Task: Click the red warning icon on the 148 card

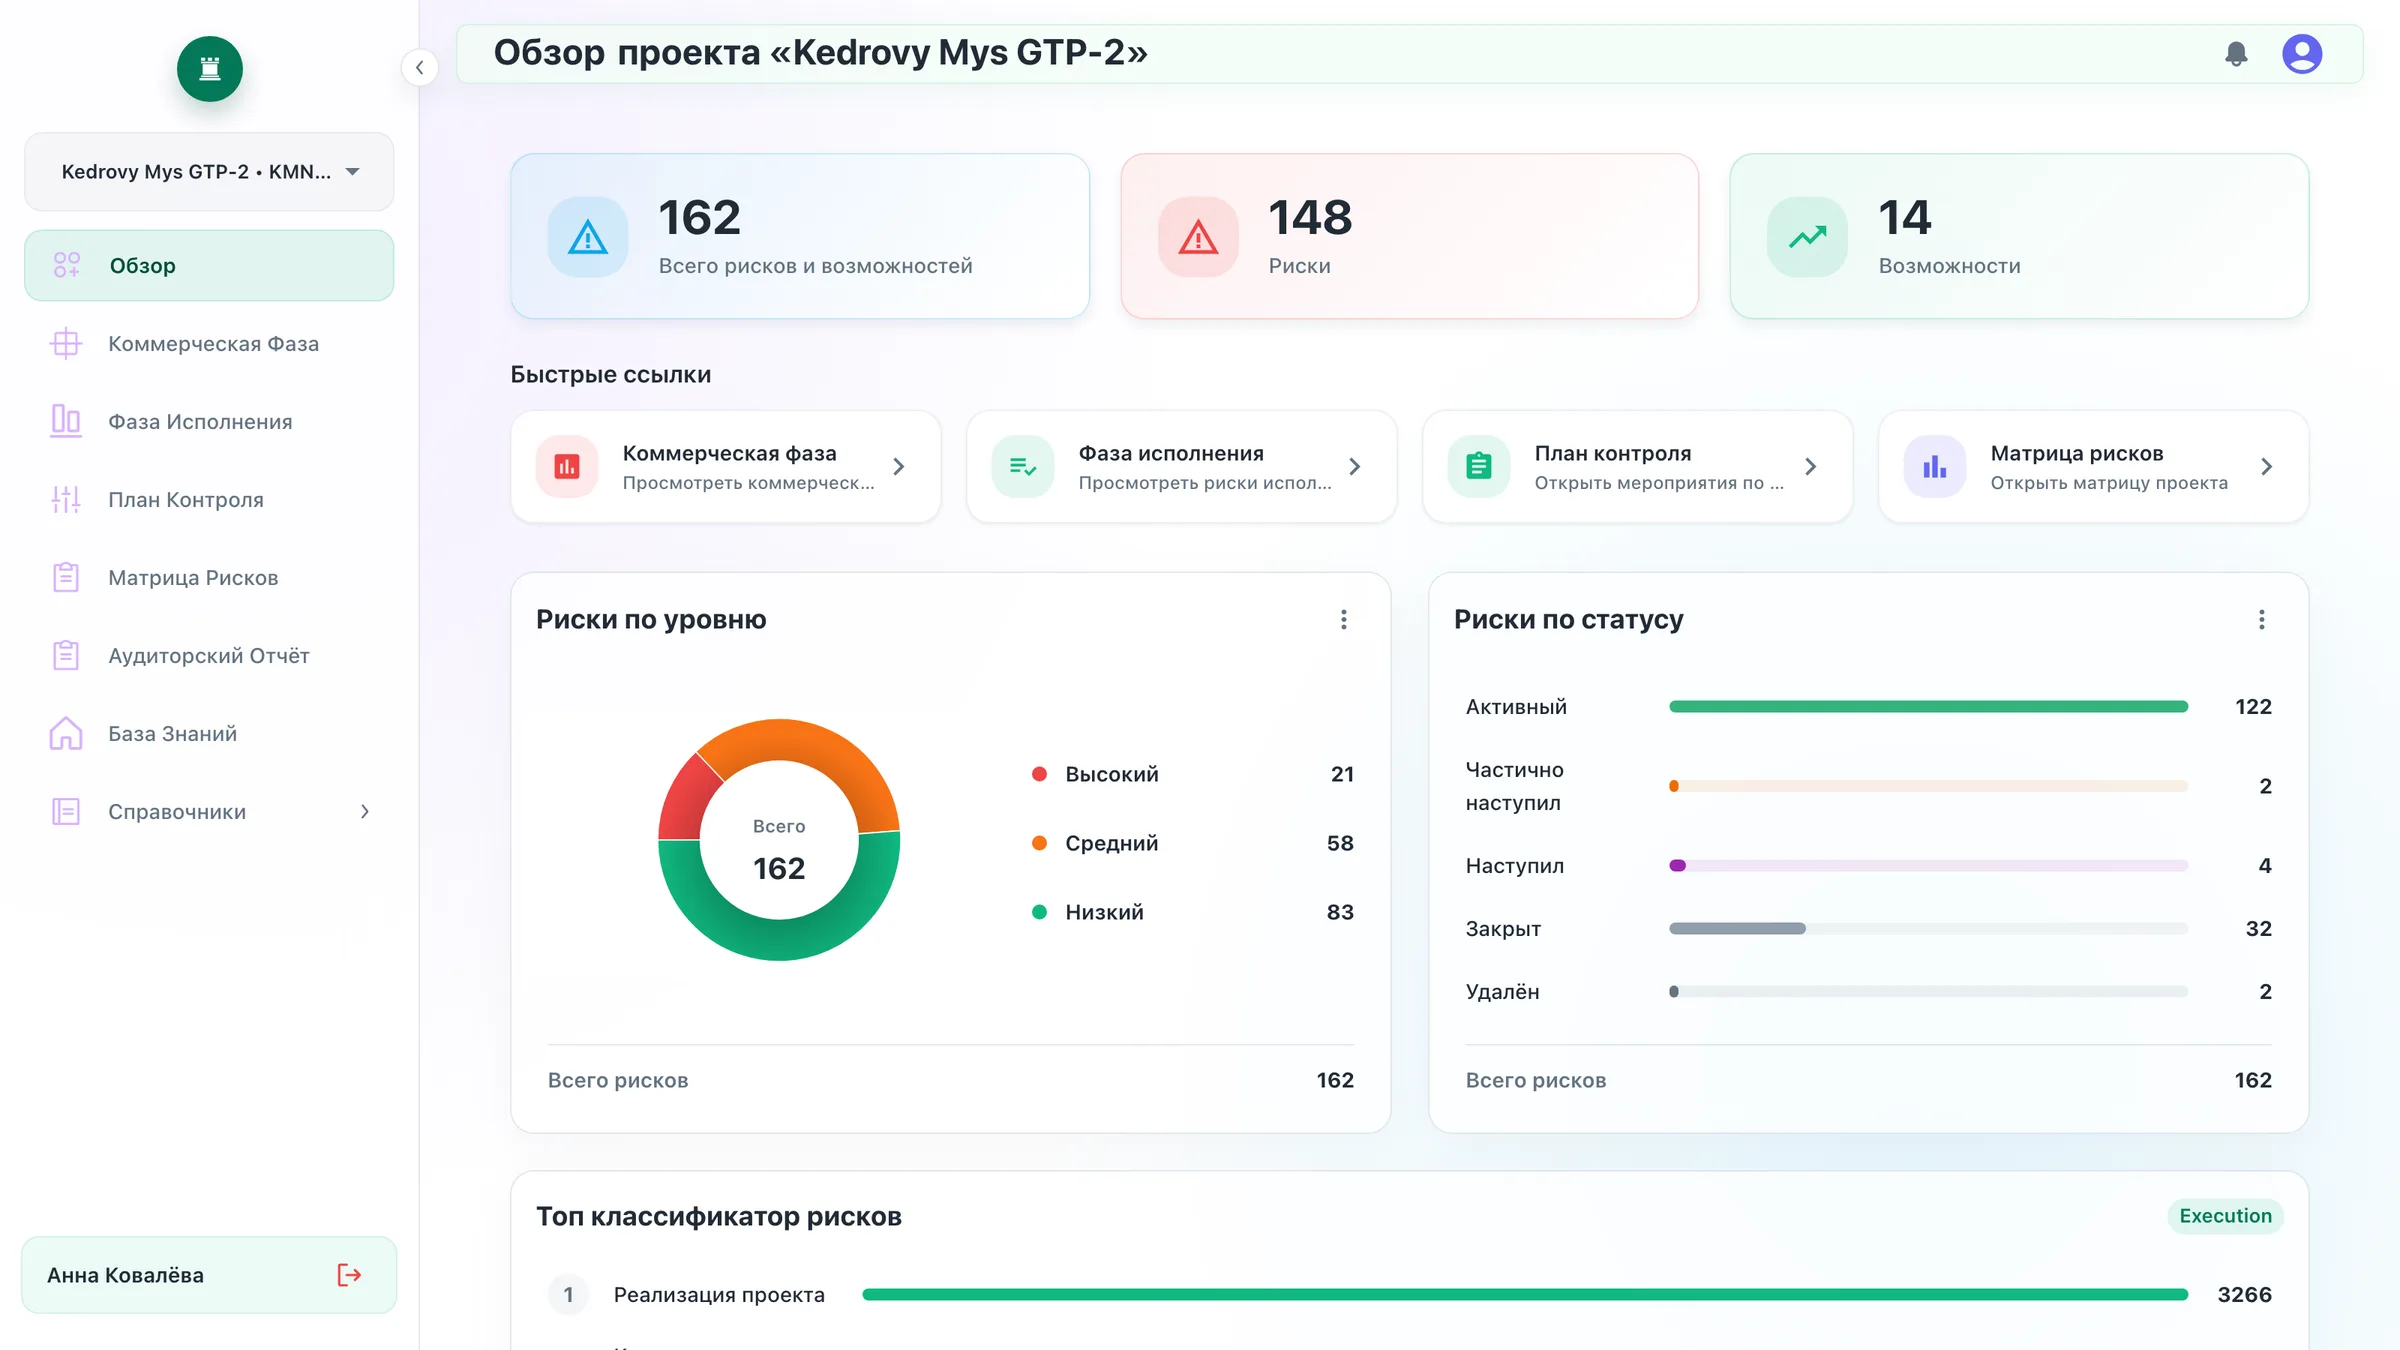Action: click(1198, 237)
